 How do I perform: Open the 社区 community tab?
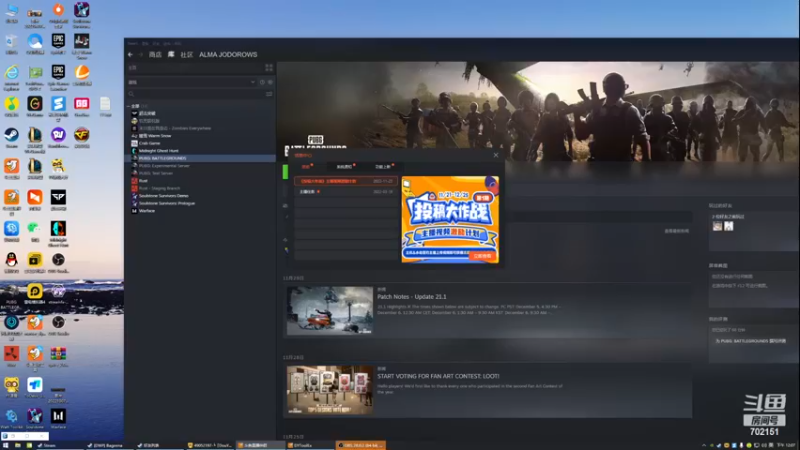pyautogui.click(x=187, y=55)
